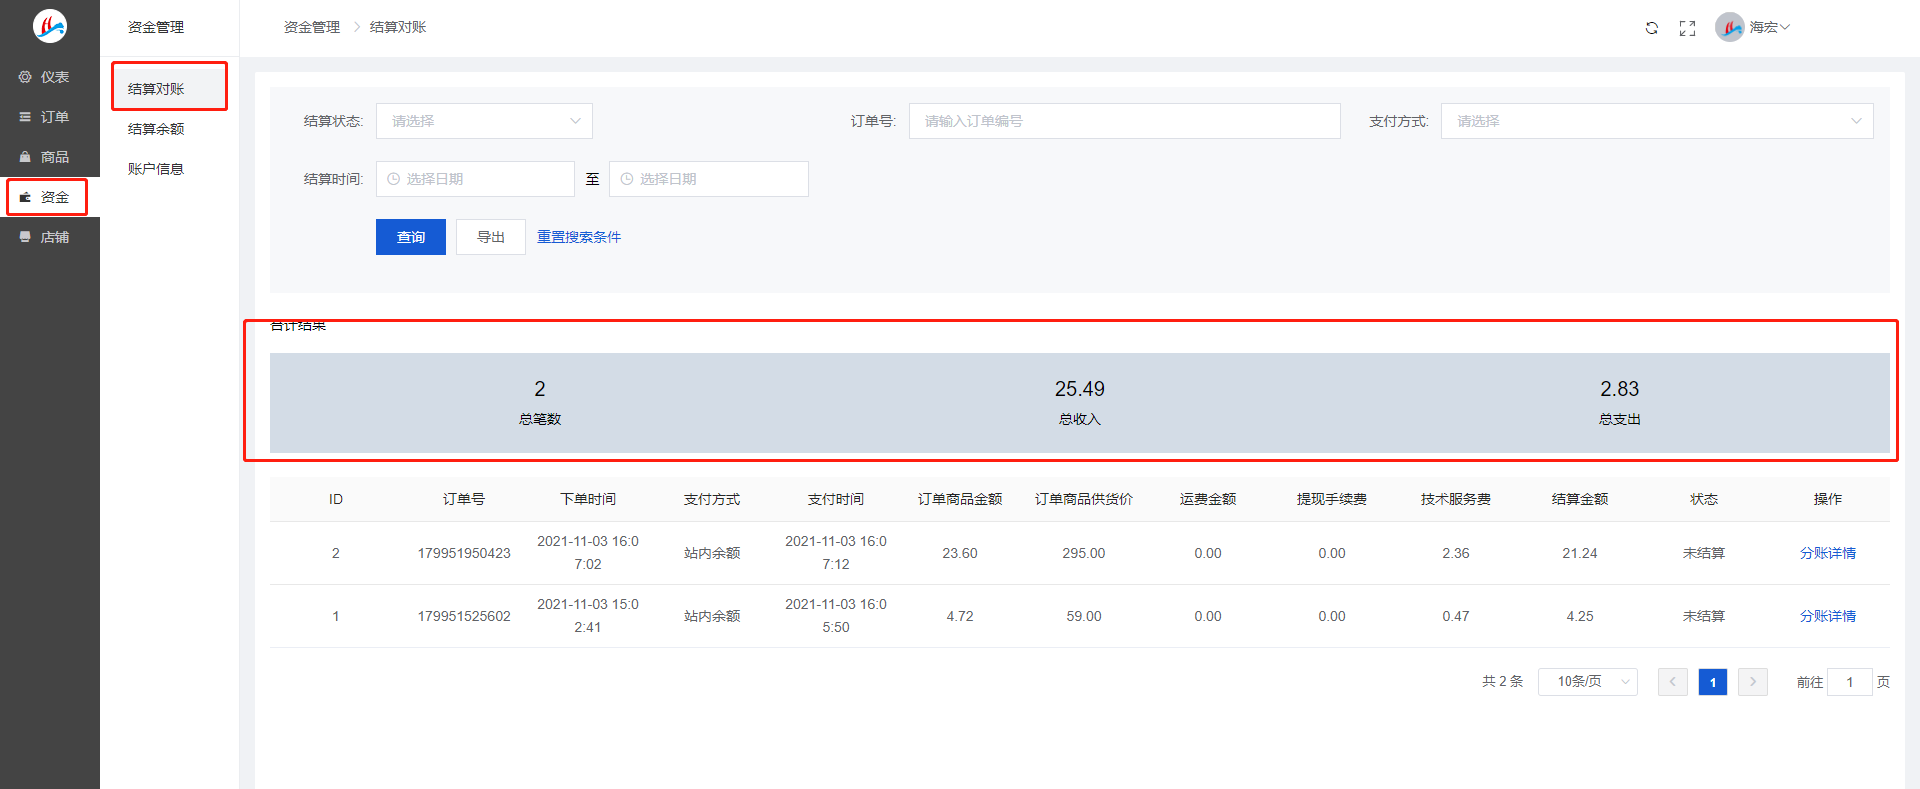Click the 订单号 column header
Viewport: 1920px width, 789px height.
464,499
